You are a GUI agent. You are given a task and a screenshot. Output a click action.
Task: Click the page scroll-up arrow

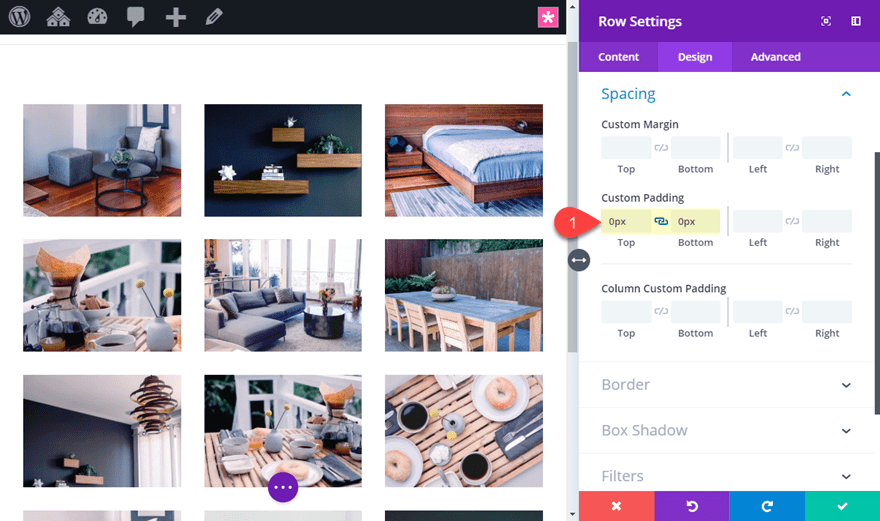coord(572,7)
